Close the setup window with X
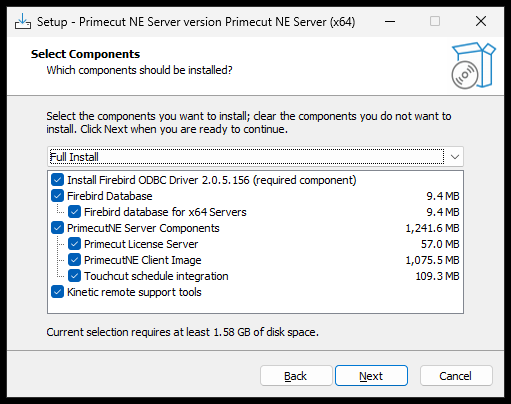This screenshot has height=404, width=511. [x=481, y=22]
